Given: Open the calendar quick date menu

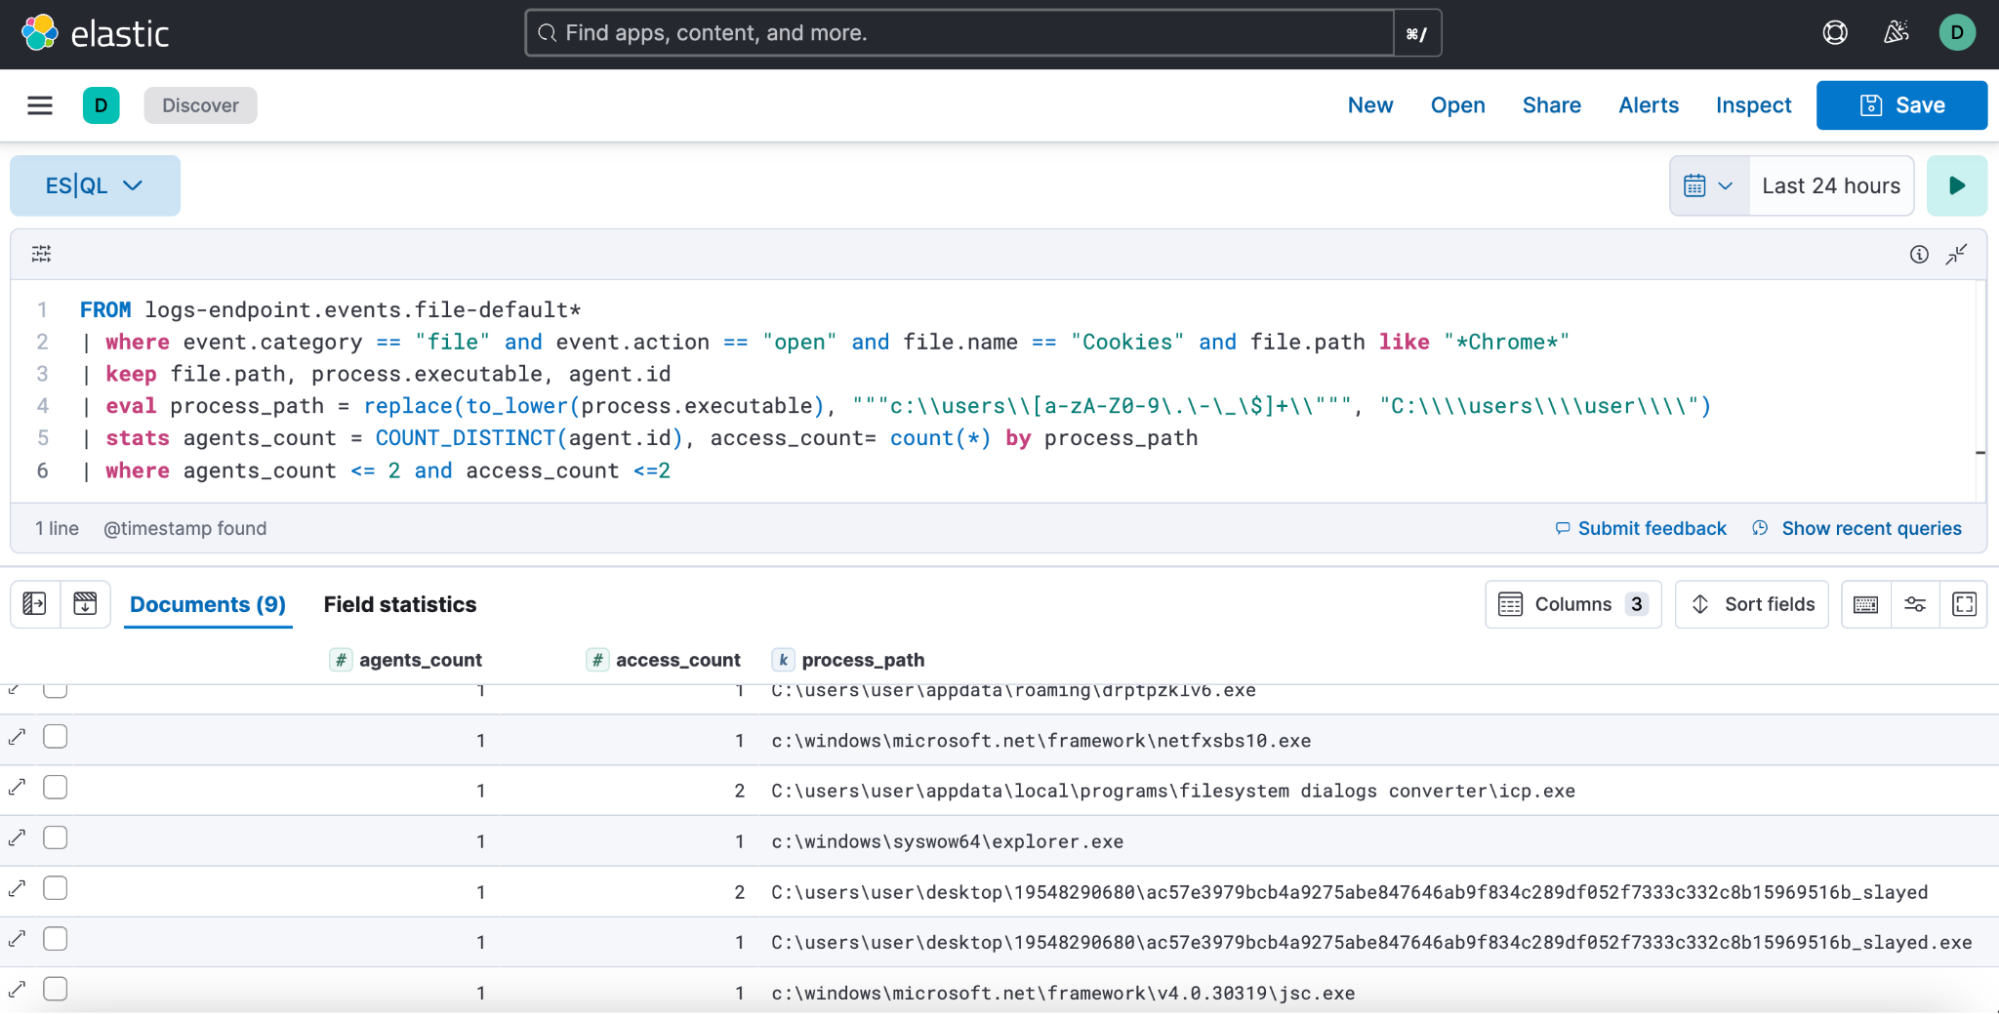Looking at the screenshot, I should 1708,186.
